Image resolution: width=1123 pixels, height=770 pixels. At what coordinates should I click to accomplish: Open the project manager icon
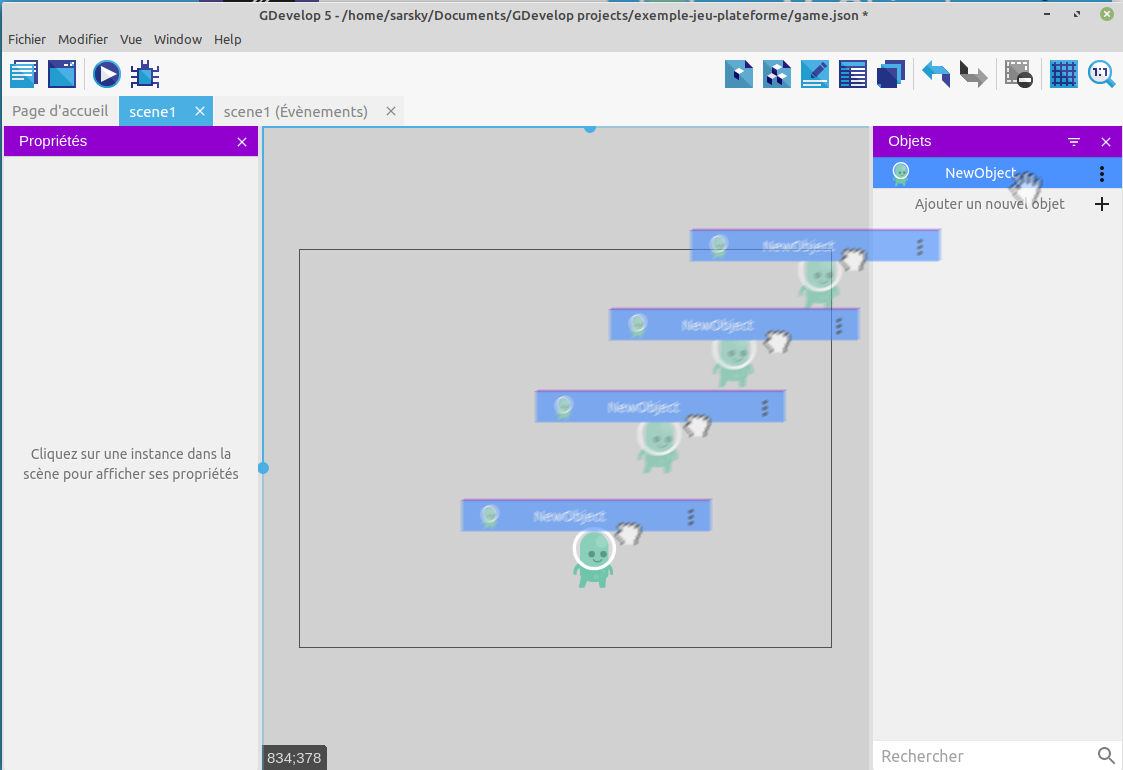point(24,75)
